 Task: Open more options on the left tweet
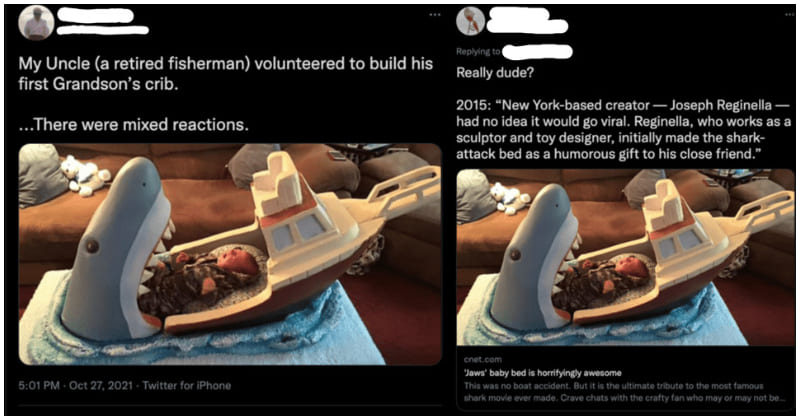(432, 15)
